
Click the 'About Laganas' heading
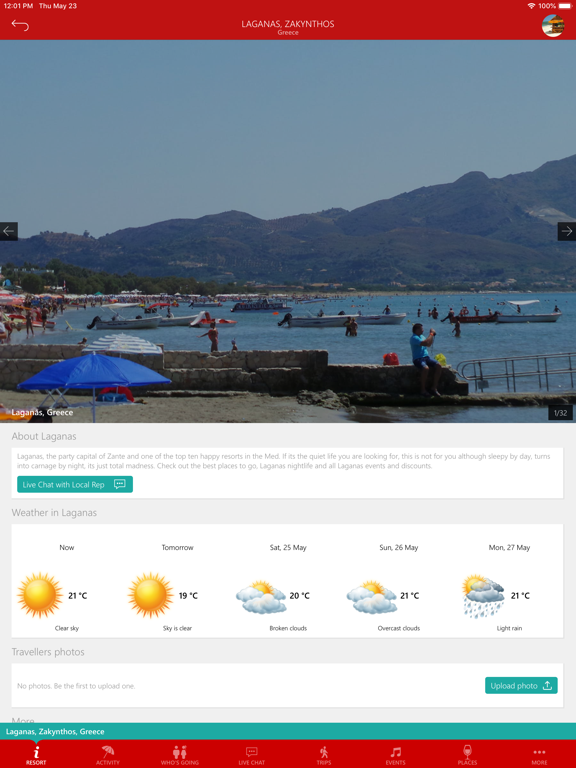point(44,436)
